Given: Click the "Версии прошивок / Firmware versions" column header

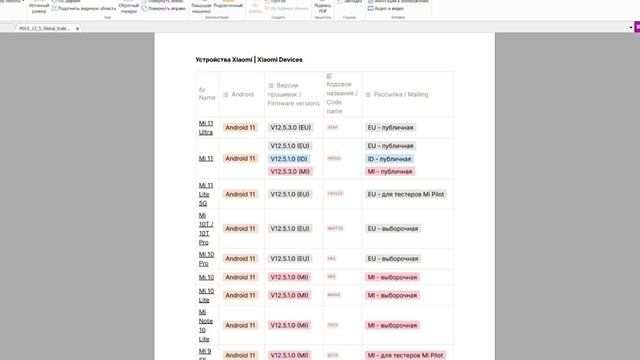Looking at the screenshot, I should click(x=293, y=94).
